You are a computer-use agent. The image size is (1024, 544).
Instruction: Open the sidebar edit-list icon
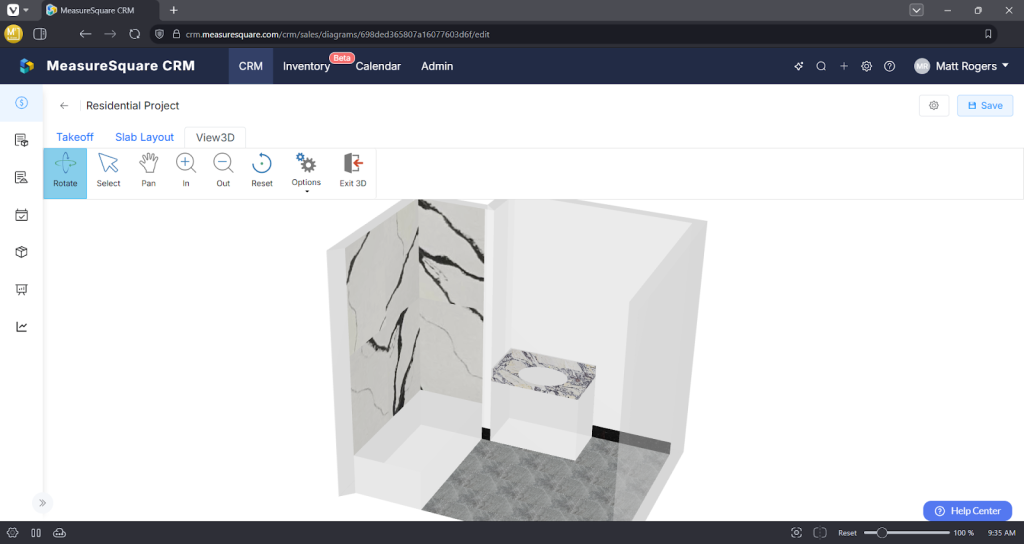click(22, 178)
